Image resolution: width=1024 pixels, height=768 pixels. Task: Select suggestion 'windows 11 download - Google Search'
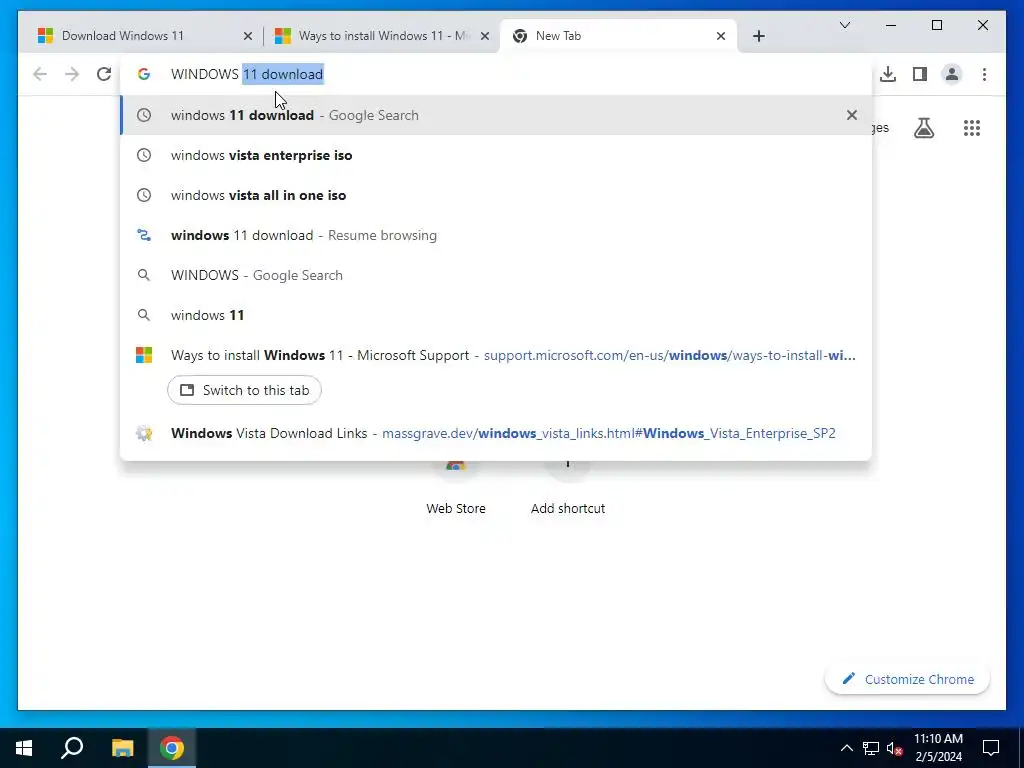[x=496, y=115]
